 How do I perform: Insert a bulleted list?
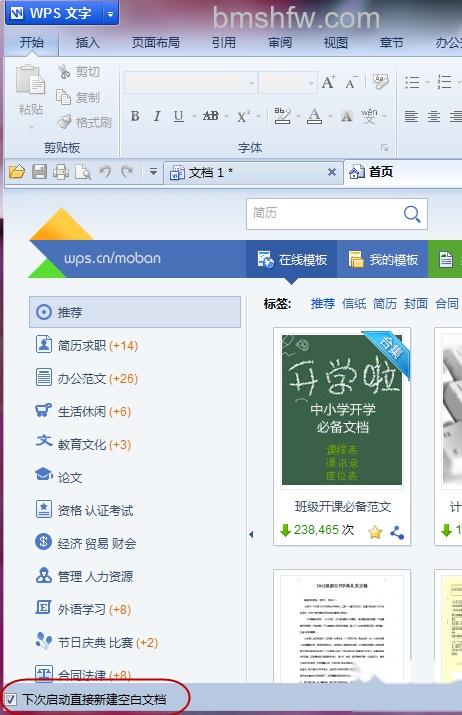(x=412, y=82)
